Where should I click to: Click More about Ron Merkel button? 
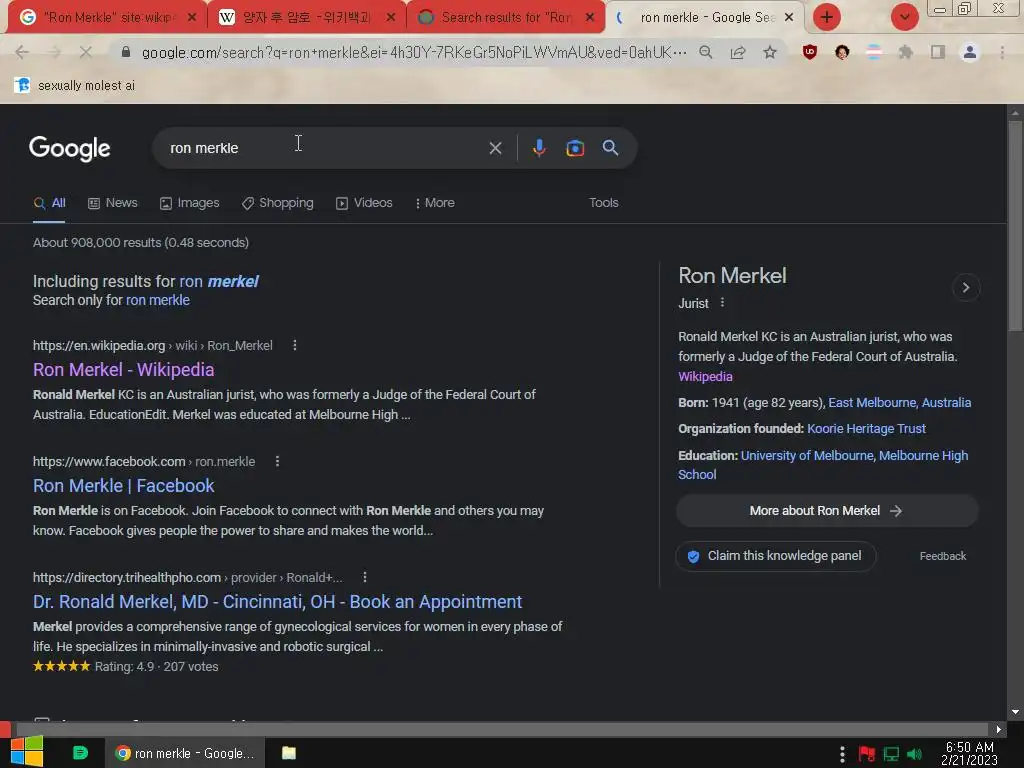(x=826, y=511)
